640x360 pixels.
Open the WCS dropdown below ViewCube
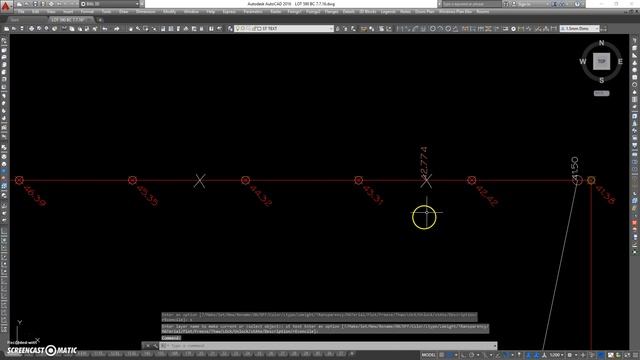[x=601, y=93]
